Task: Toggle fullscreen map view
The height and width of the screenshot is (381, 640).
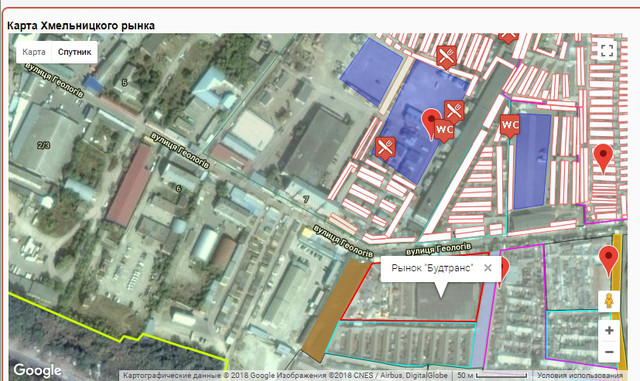Action: 607,51
